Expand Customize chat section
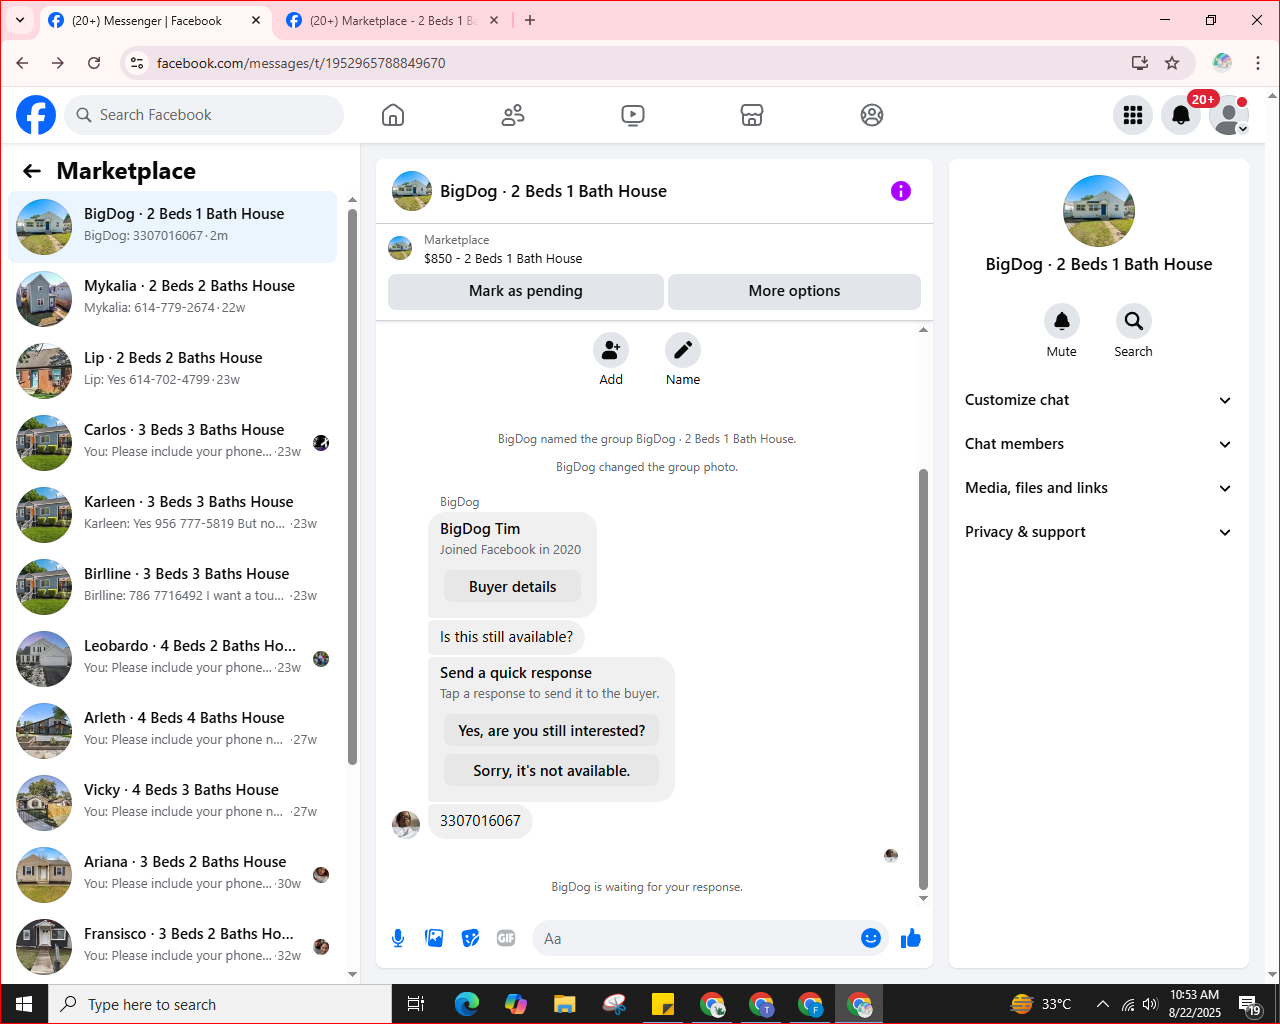This screenshot has height=1024, width=1280. 1098,400
